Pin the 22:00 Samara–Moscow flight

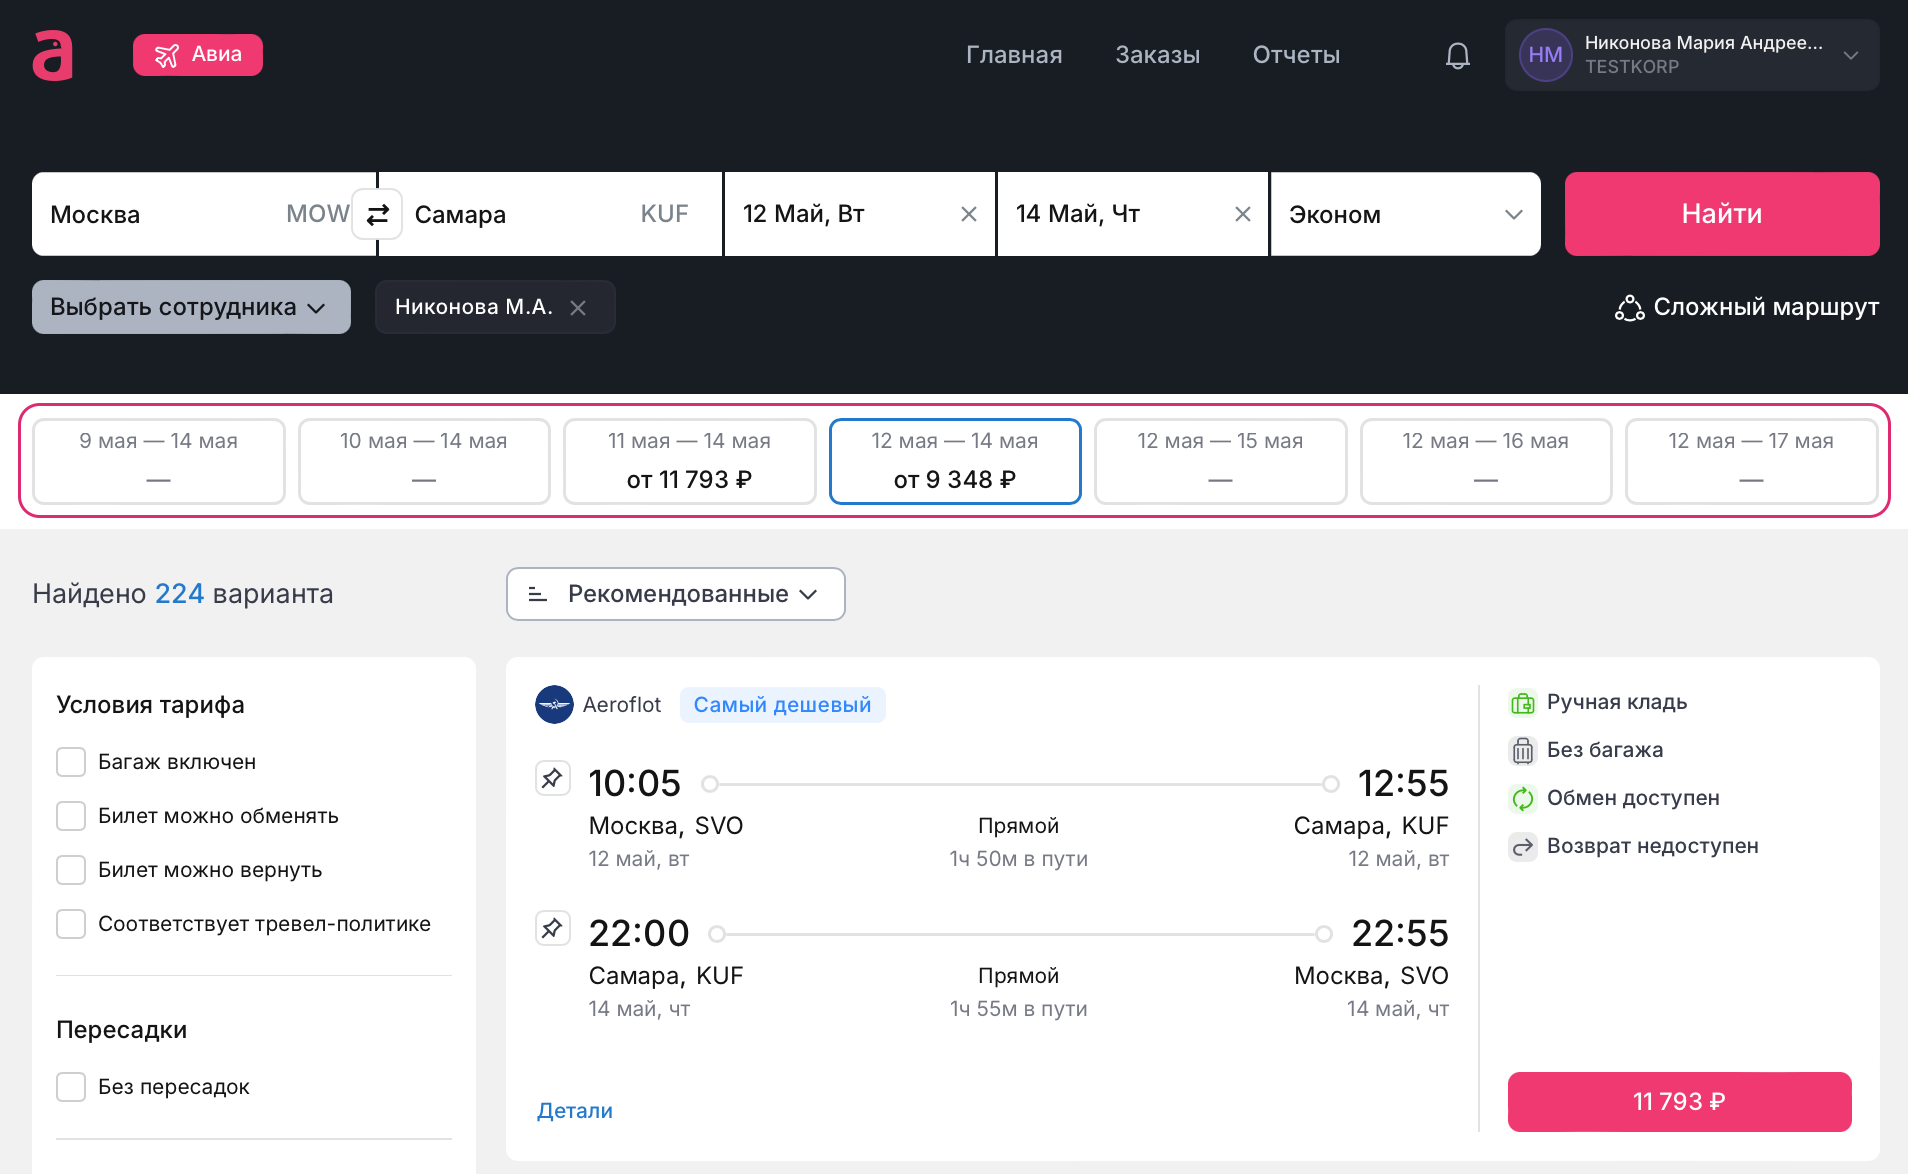click(552, 929)
